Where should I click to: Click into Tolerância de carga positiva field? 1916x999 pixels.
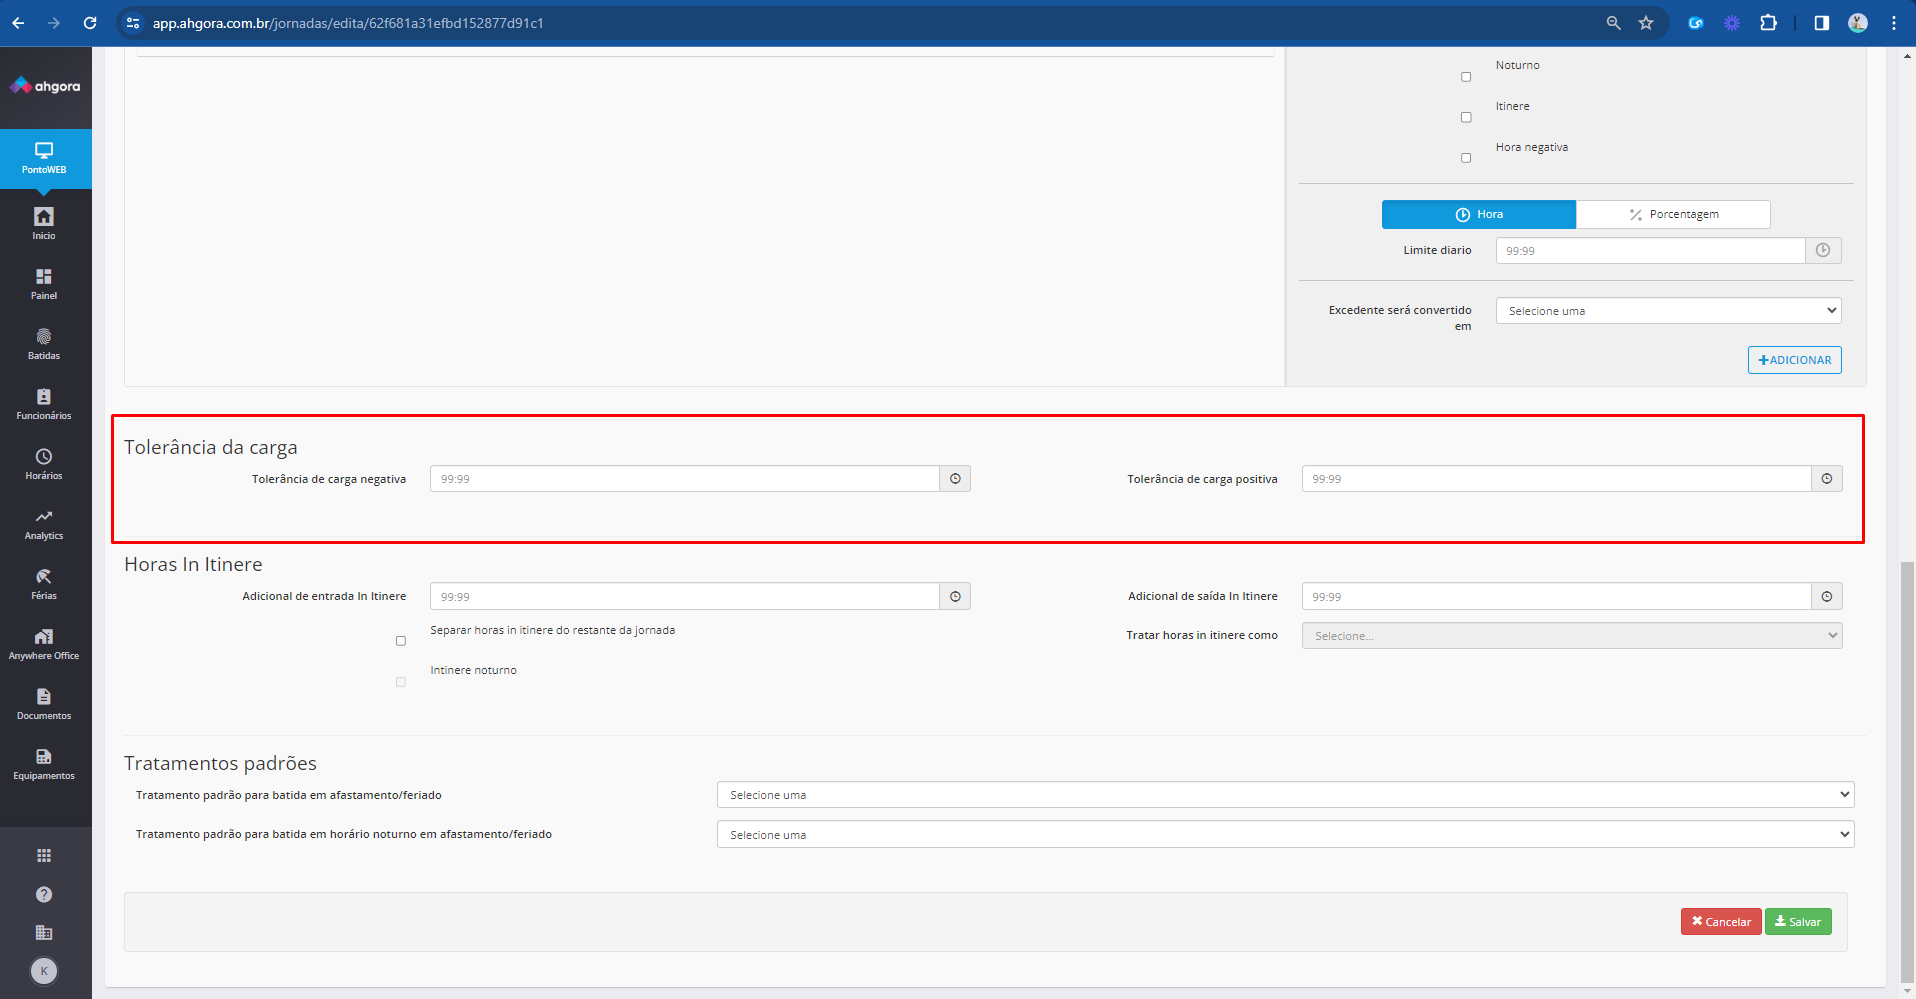pos(1557,479)
